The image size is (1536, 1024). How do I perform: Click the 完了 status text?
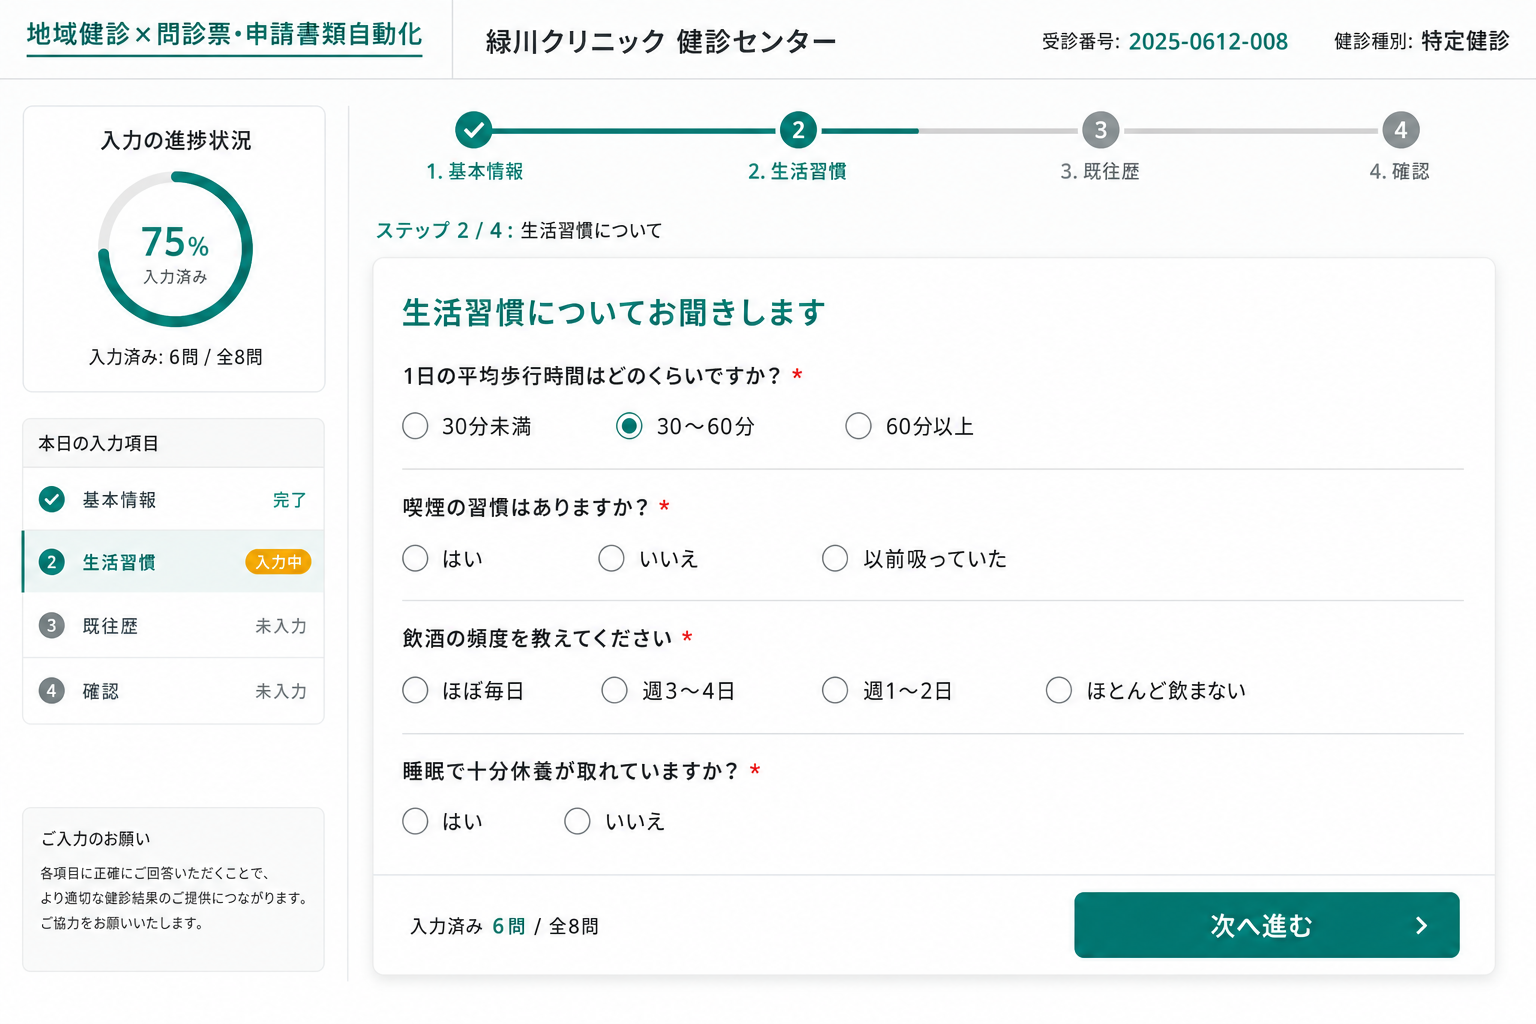(x=289, y=499)
